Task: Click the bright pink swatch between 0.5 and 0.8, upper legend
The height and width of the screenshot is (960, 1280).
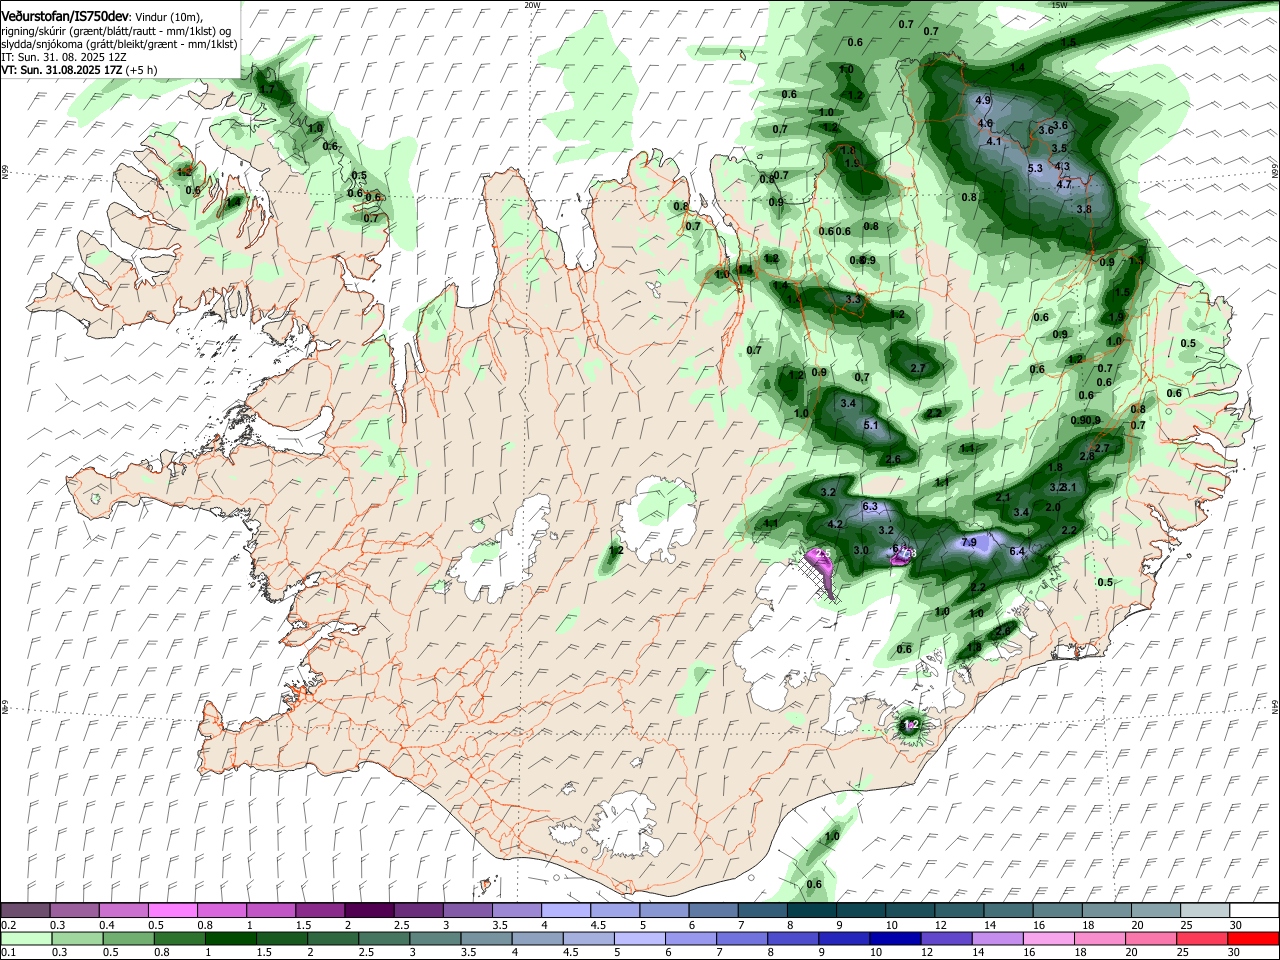Action: [x=172, y=910]
